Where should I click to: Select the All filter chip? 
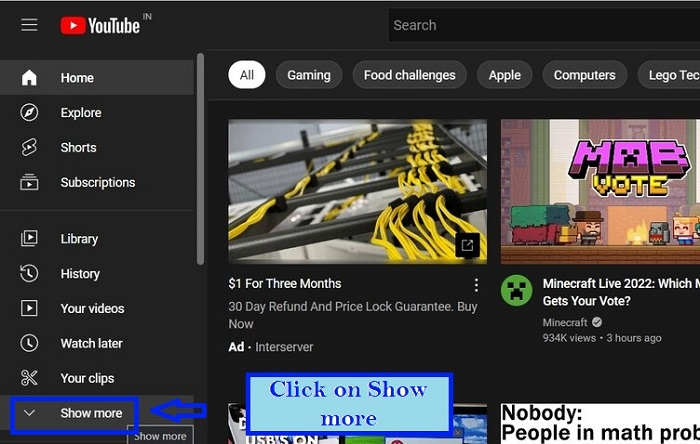(246, 75)
